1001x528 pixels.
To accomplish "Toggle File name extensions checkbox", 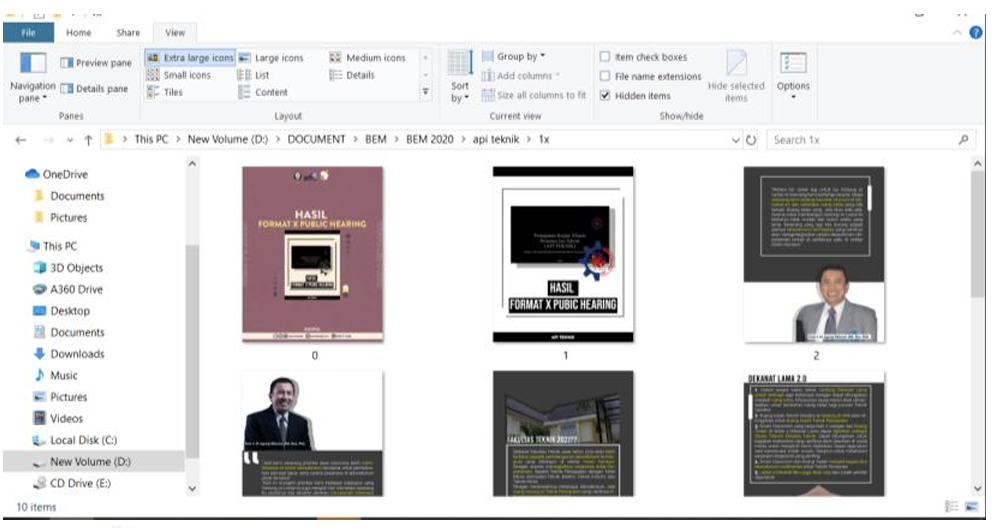I will tap(606, 76).
